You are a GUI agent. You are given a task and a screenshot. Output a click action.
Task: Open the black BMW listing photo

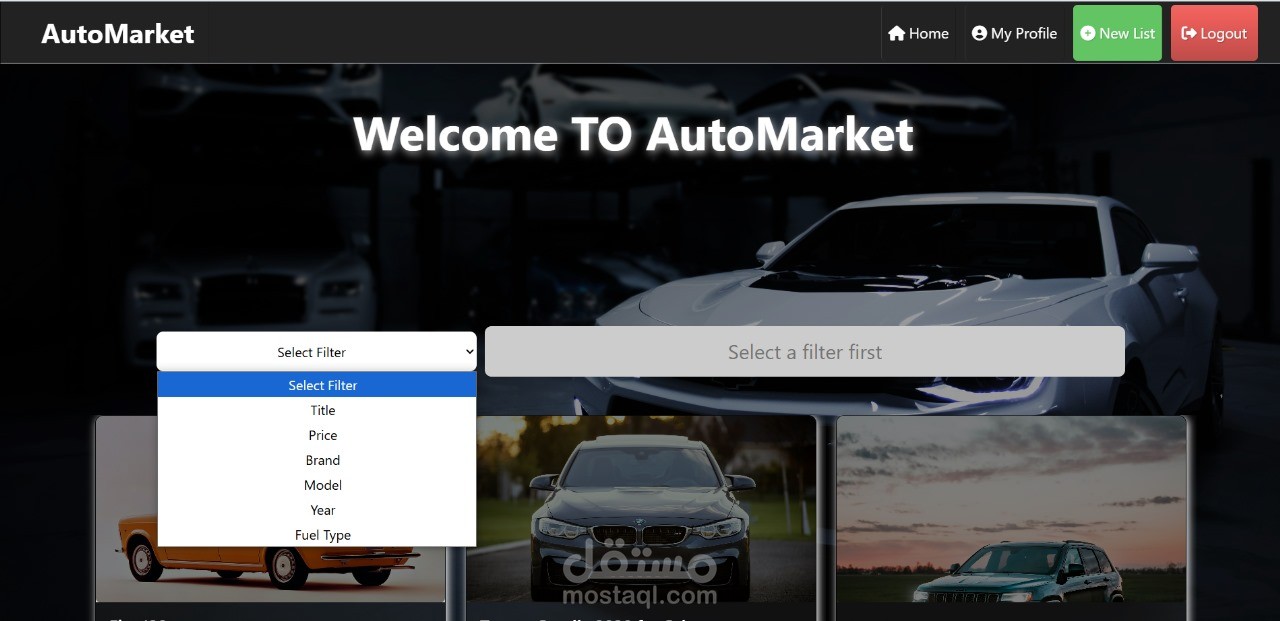[x=642, y=509]
